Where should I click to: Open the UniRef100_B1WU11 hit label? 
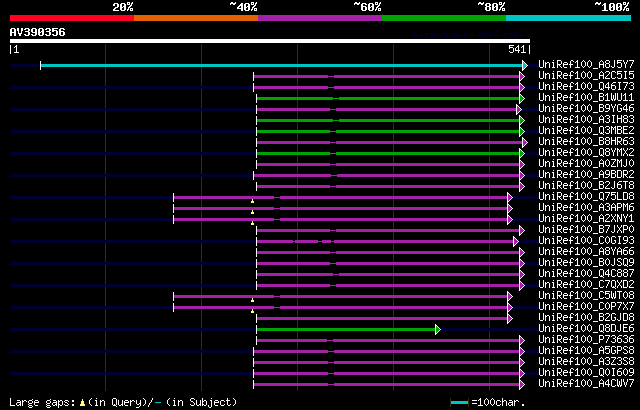[587, 98]
